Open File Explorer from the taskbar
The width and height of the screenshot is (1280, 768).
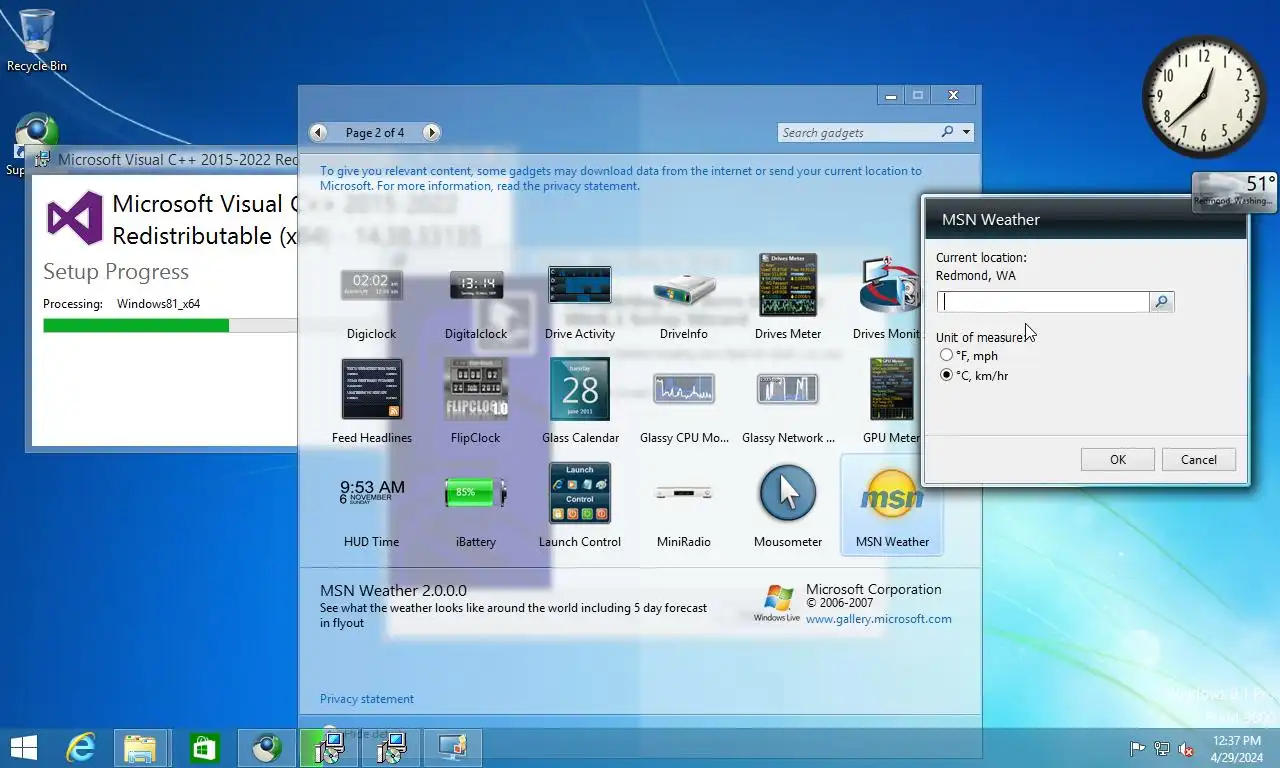[x=141, y=747]
